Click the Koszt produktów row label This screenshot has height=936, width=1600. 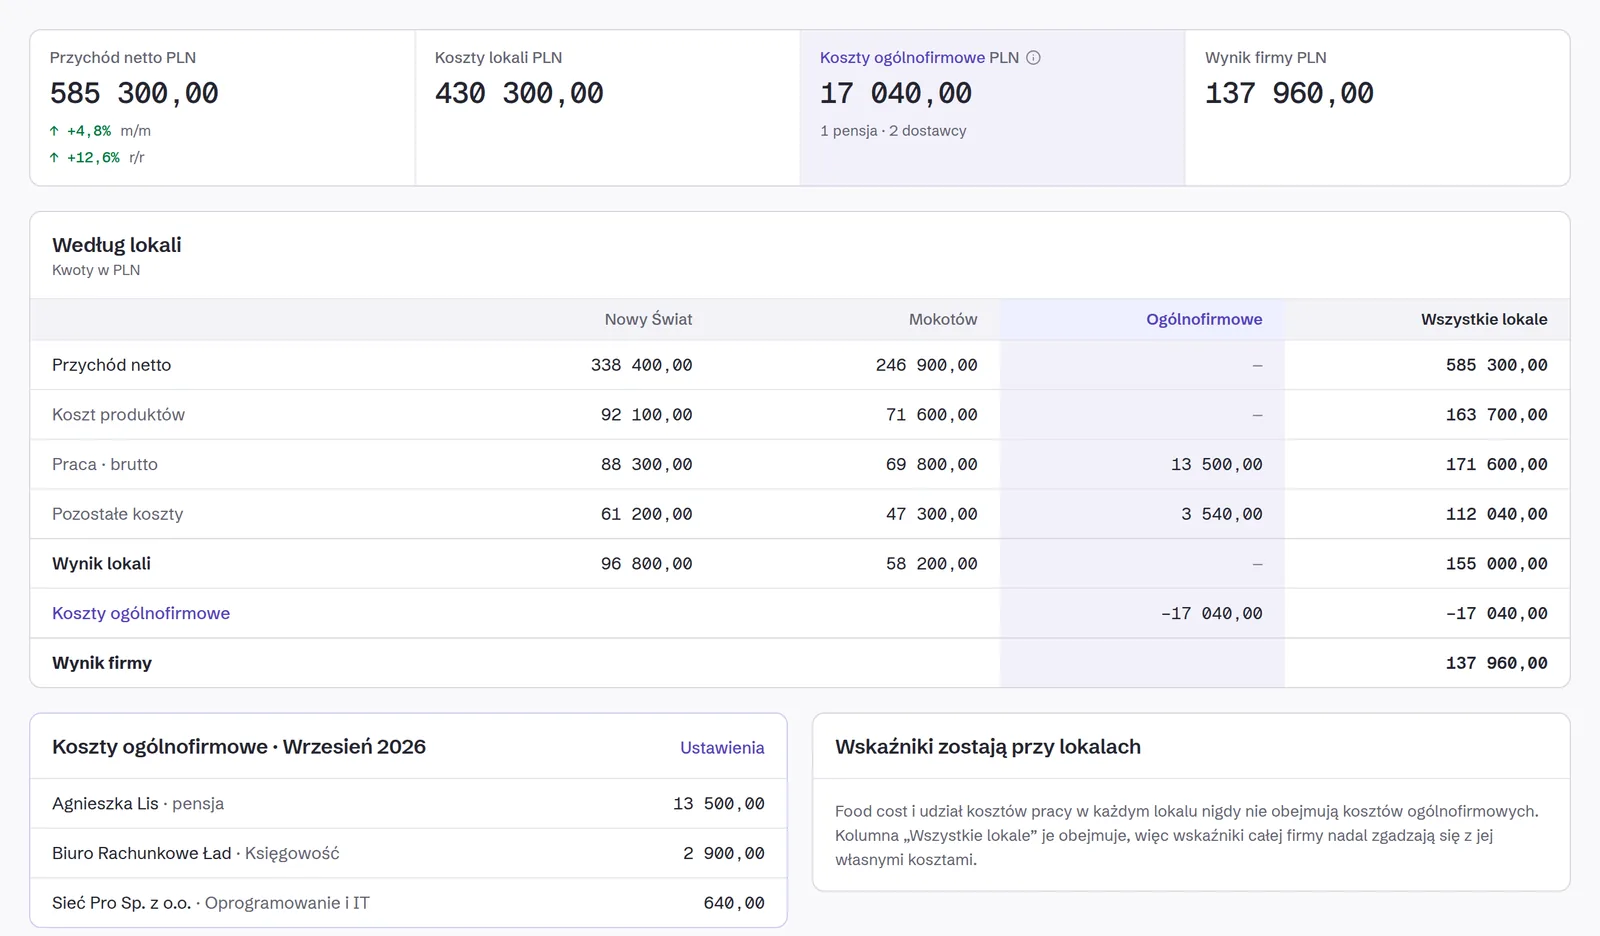click(x=118, y=415)
